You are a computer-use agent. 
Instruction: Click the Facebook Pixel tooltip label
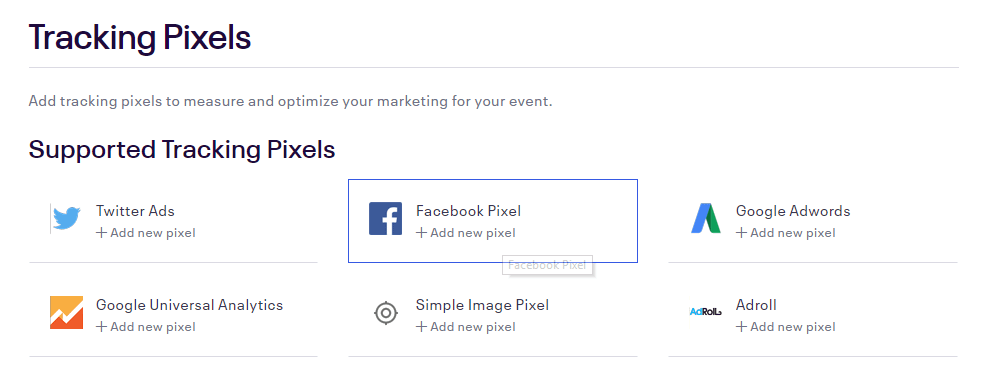point(548,265)
